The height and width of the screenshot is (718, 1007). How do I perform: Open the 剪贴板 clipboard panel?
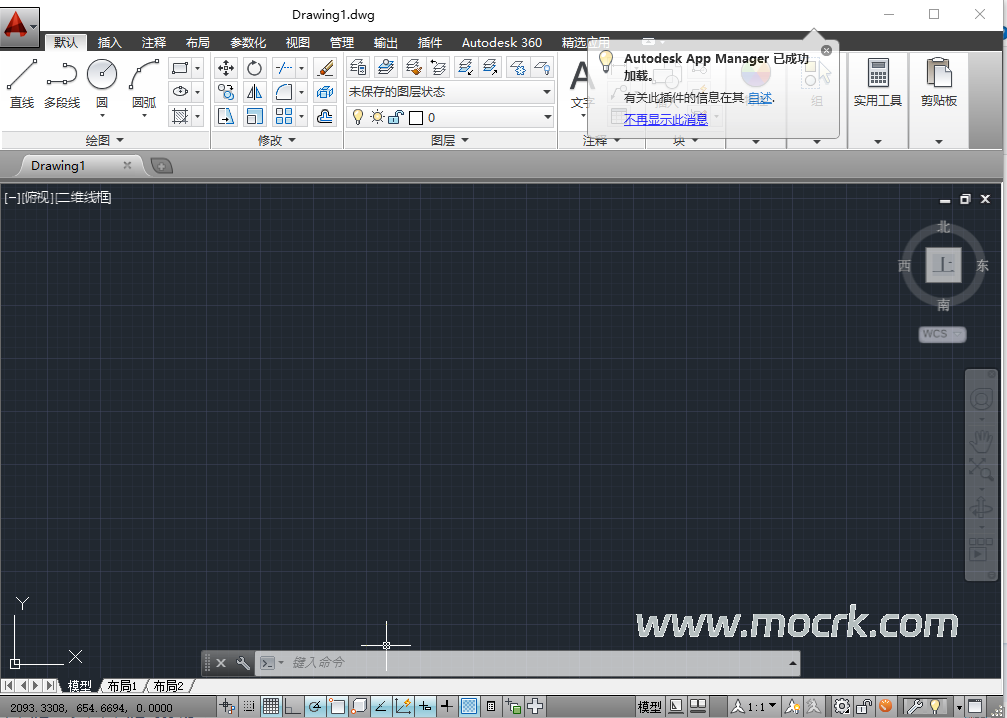tap(938, 83)
